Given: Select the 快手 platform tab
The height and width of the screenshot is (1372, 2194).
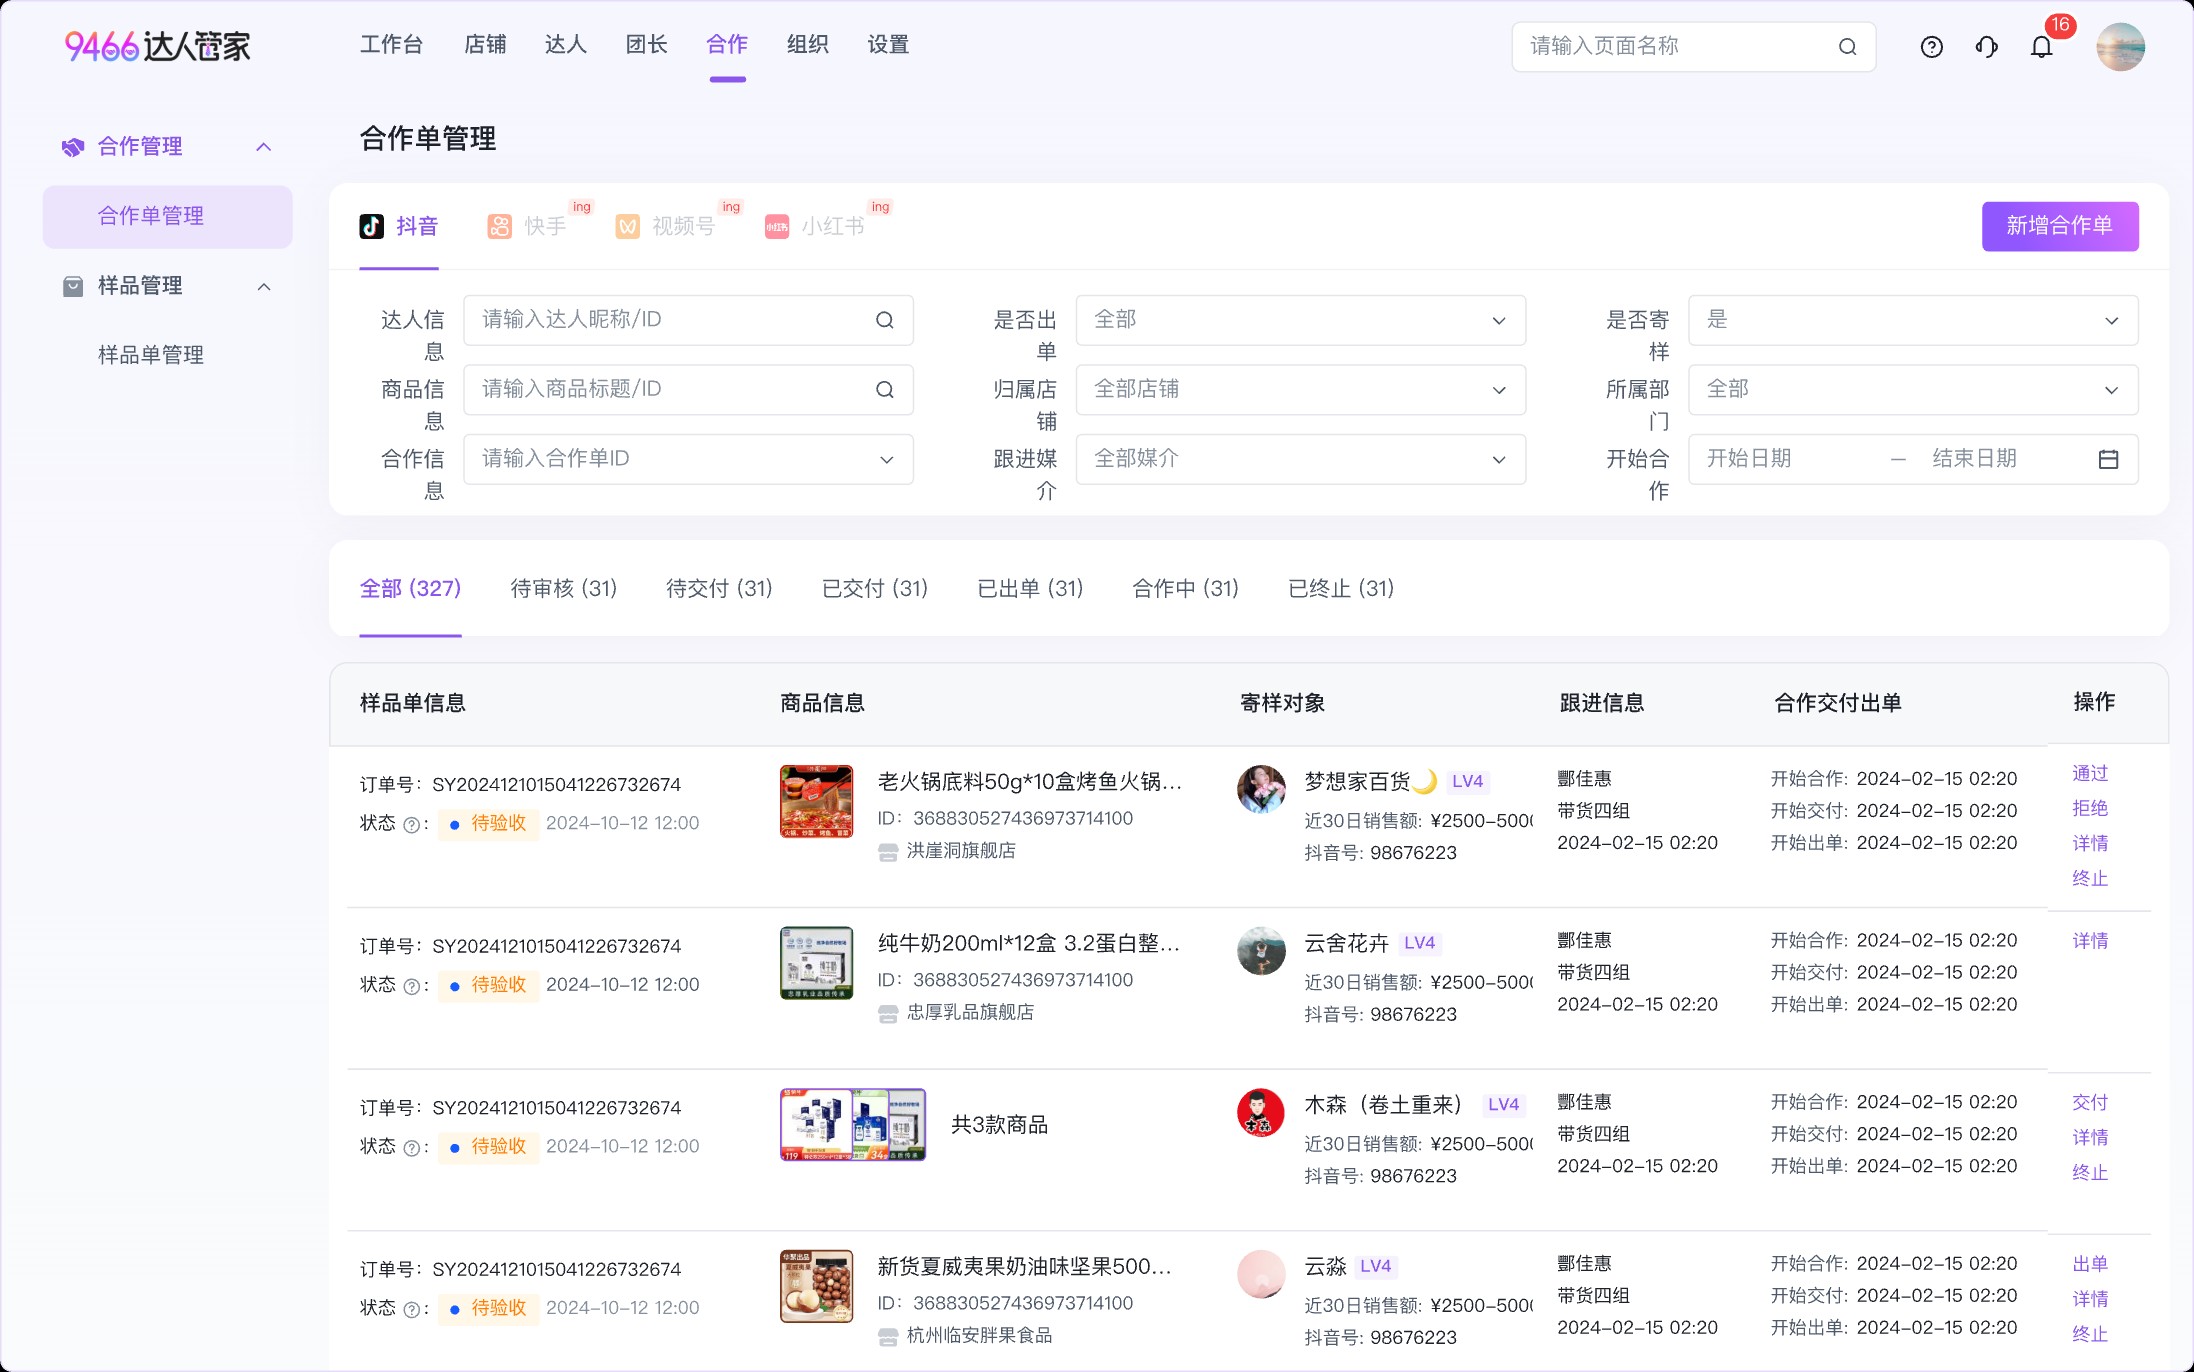Looking at the screenshot, I should pos(528,226).
